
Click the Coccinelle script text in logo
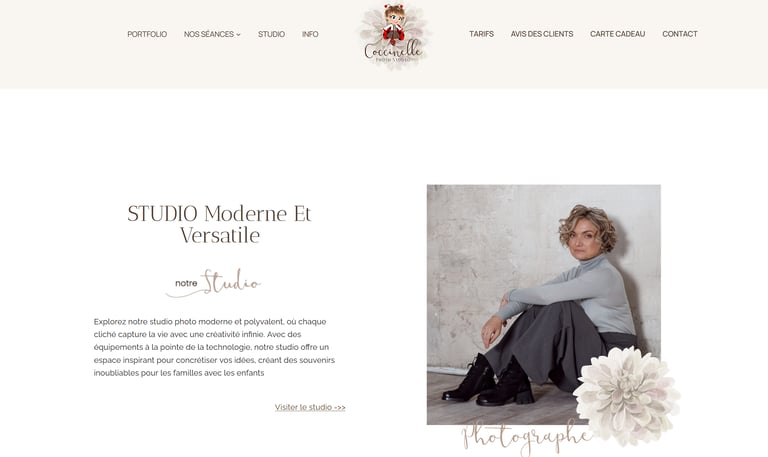[x=393, y=49]
